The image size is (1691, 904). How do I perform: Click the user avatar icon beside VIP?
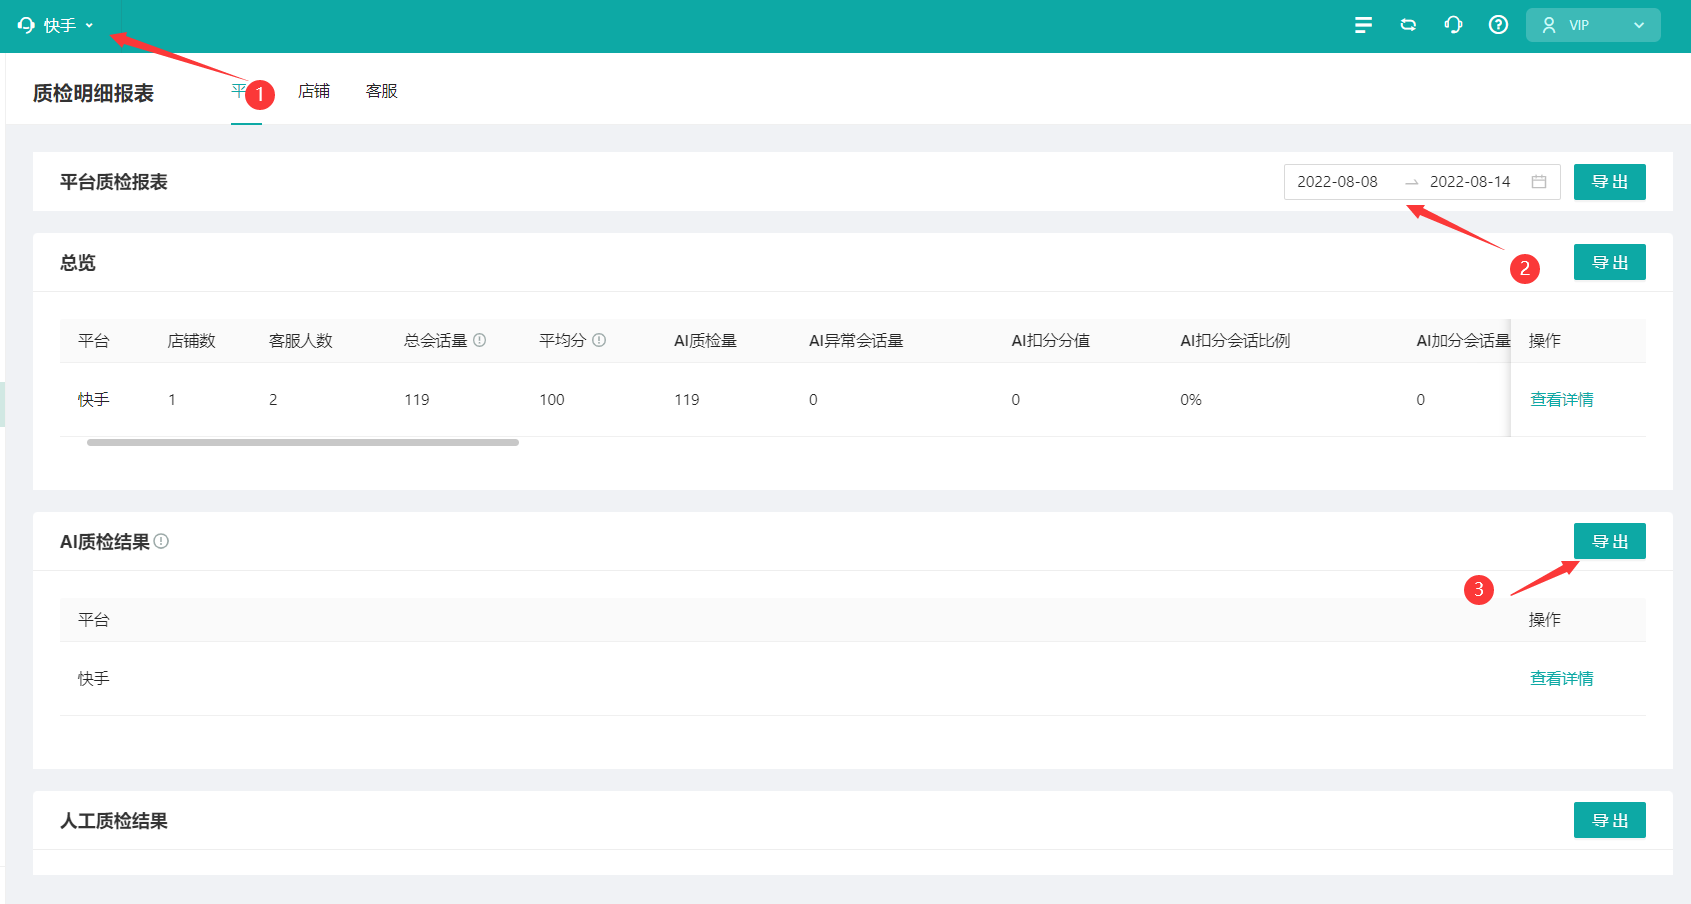click(1549, 25)
